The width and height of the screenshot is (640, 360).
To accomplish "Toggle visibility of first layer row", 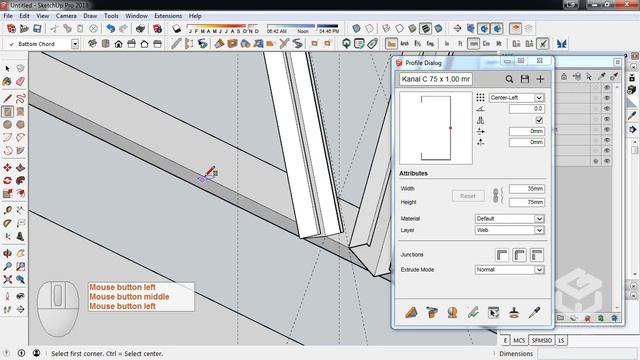I will click(x=607, y=87).
